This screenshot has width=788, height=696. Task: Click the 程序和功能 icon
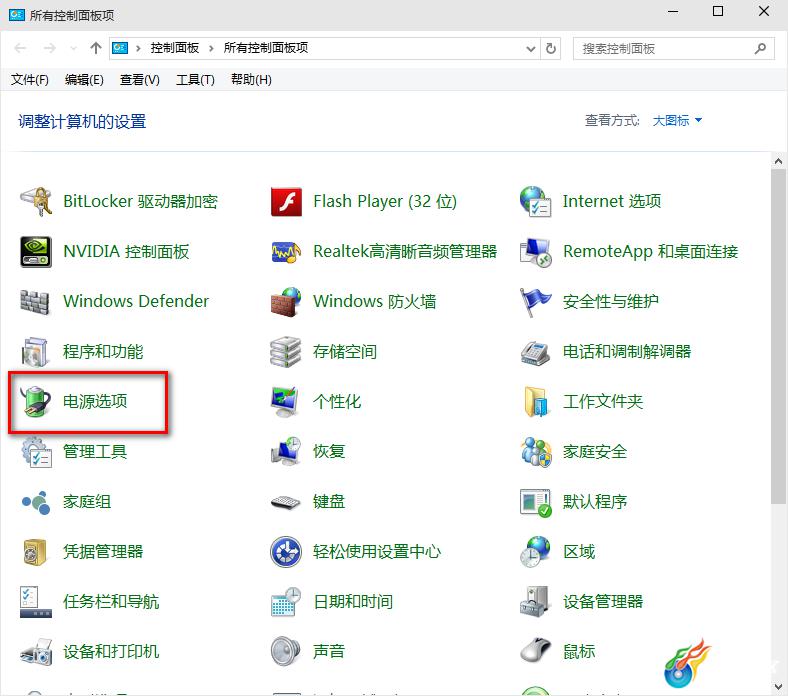pyautogui.click(x=36, y=352)
